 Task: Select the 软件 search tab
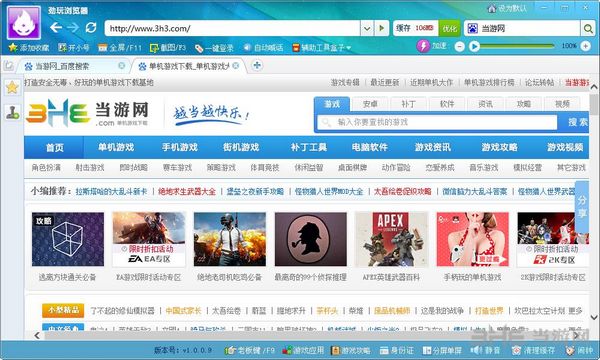[x=447, y=104]
